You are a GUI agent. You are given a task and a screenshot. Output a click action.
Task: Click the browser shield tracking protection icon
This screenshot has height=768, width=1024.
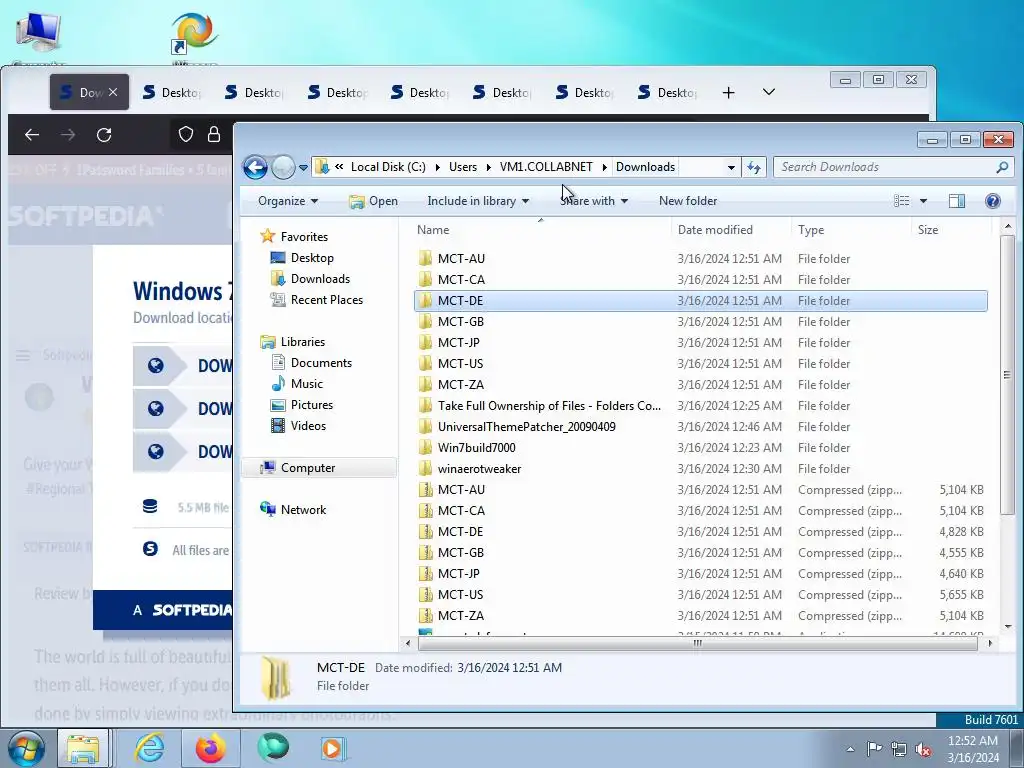186,135
